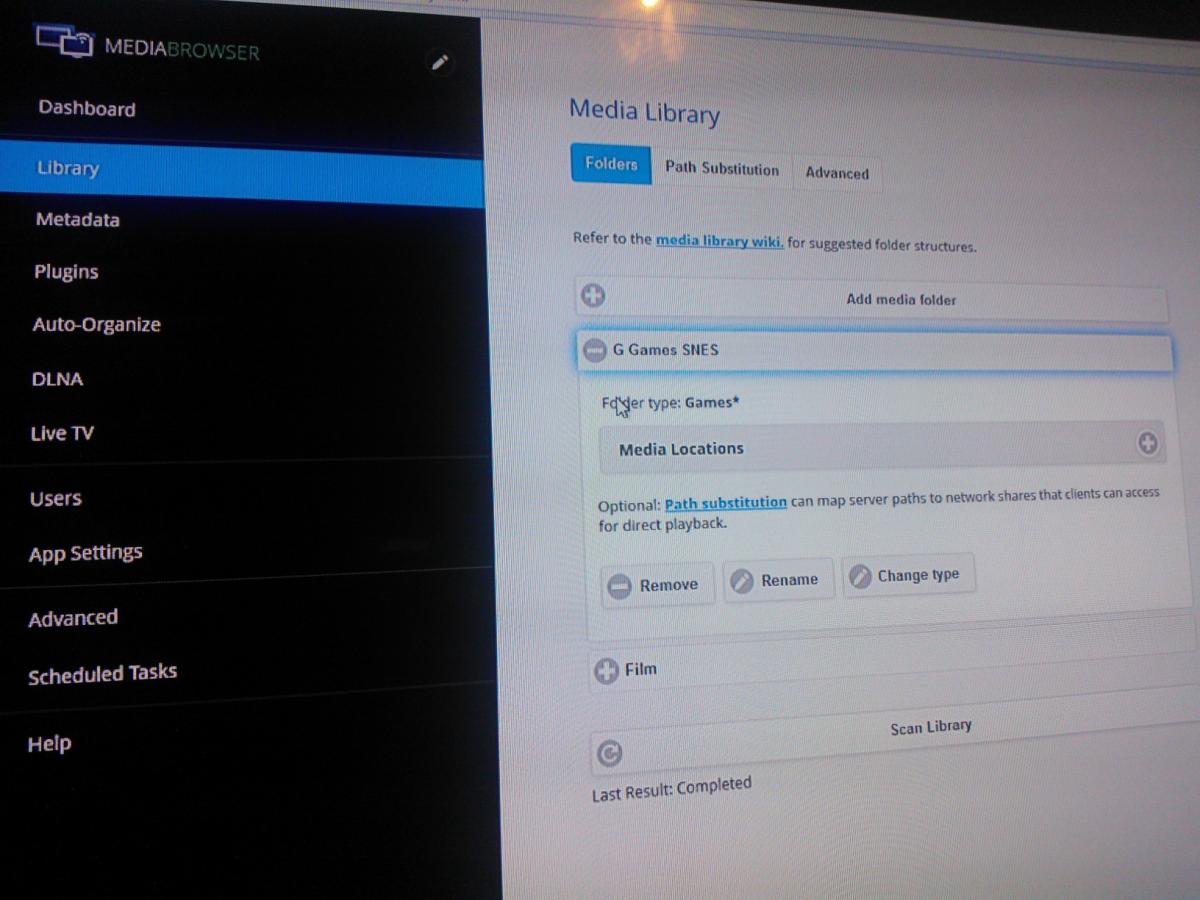The width and height of the screenshot is (1200, 900).
Task: Open the Advanced sidebar item
Action: (x=73, y=618)
